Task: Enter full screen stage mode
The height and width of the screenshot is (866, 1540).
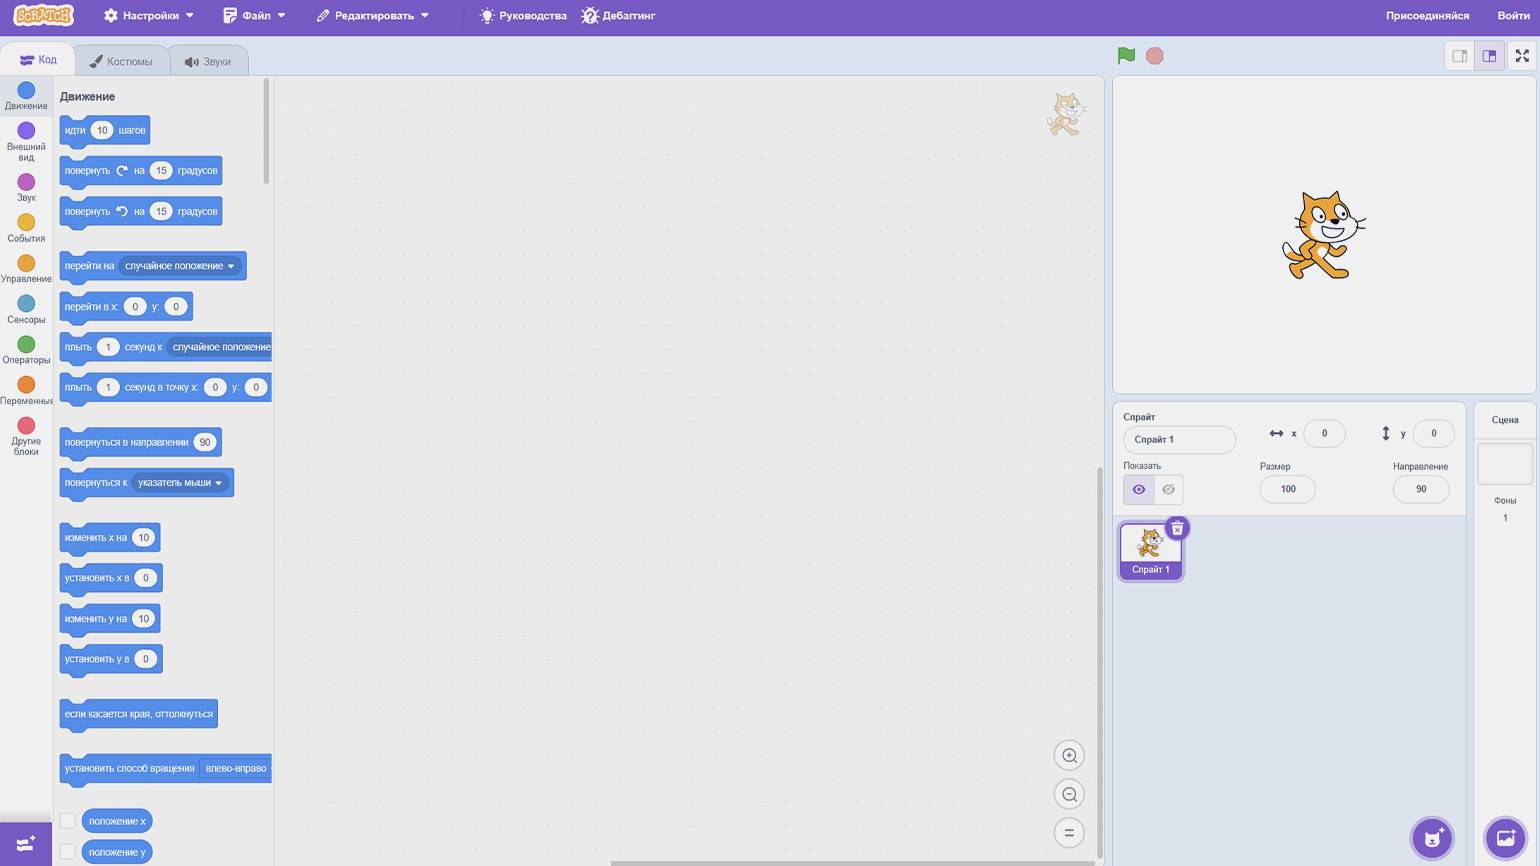Action: 1522,56
